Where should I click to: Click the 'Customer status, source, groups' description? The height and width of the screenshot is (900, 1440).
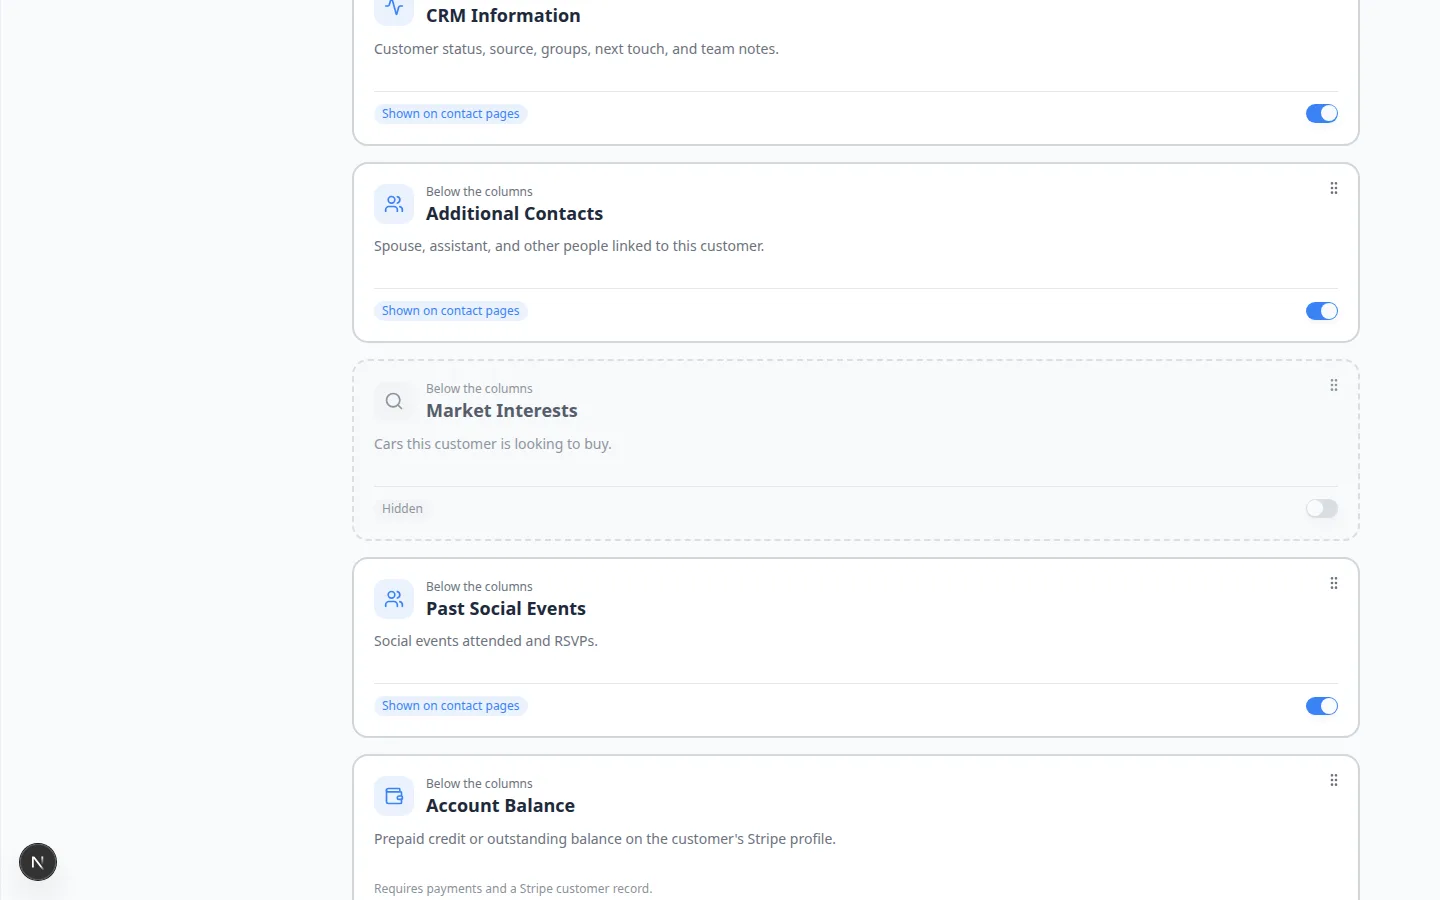pyautogui.click(x=576, y=49)
